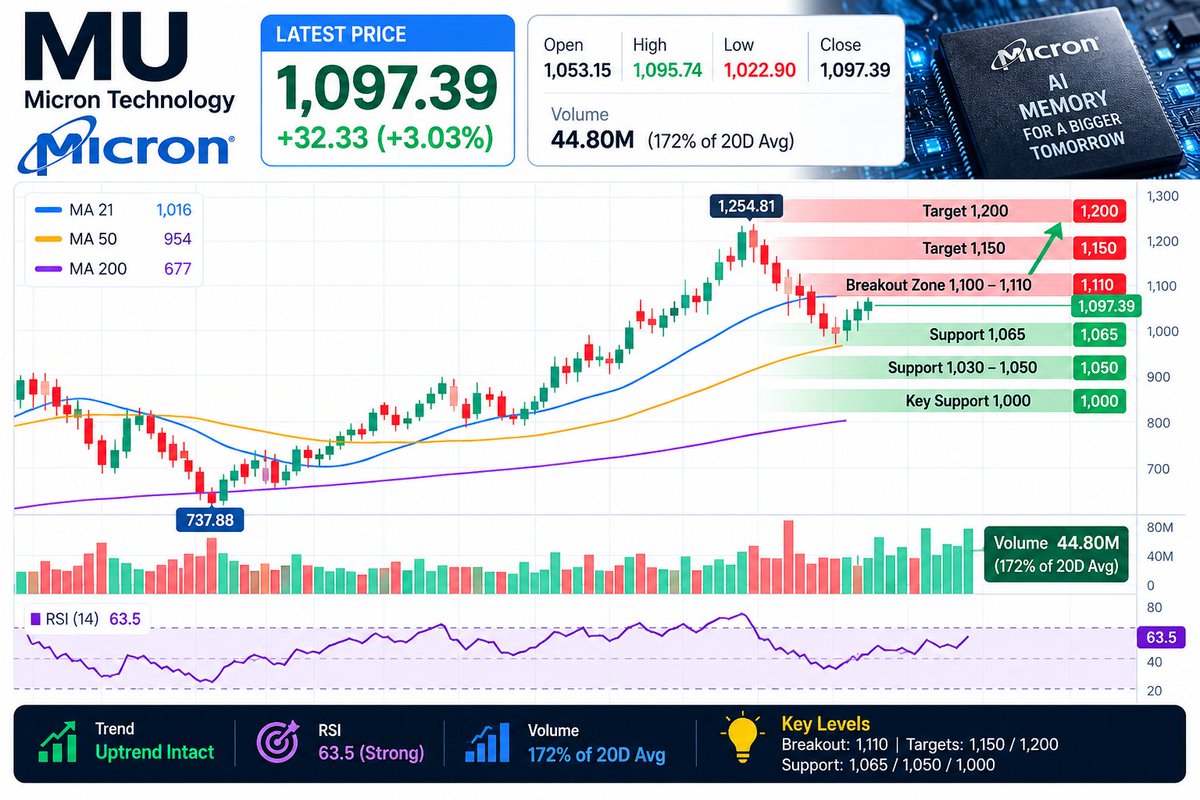Screen dimensions: 1200x800
Task: Click the red 1,200 price tag
Action: (1099, 212)
